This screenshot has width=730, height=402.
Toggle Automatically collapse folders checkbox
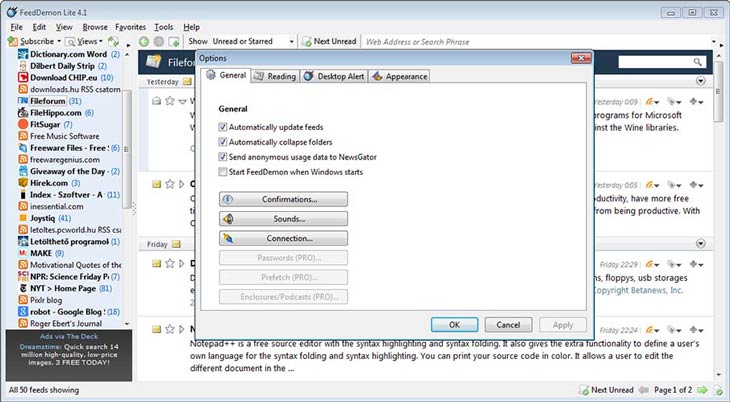222,143
